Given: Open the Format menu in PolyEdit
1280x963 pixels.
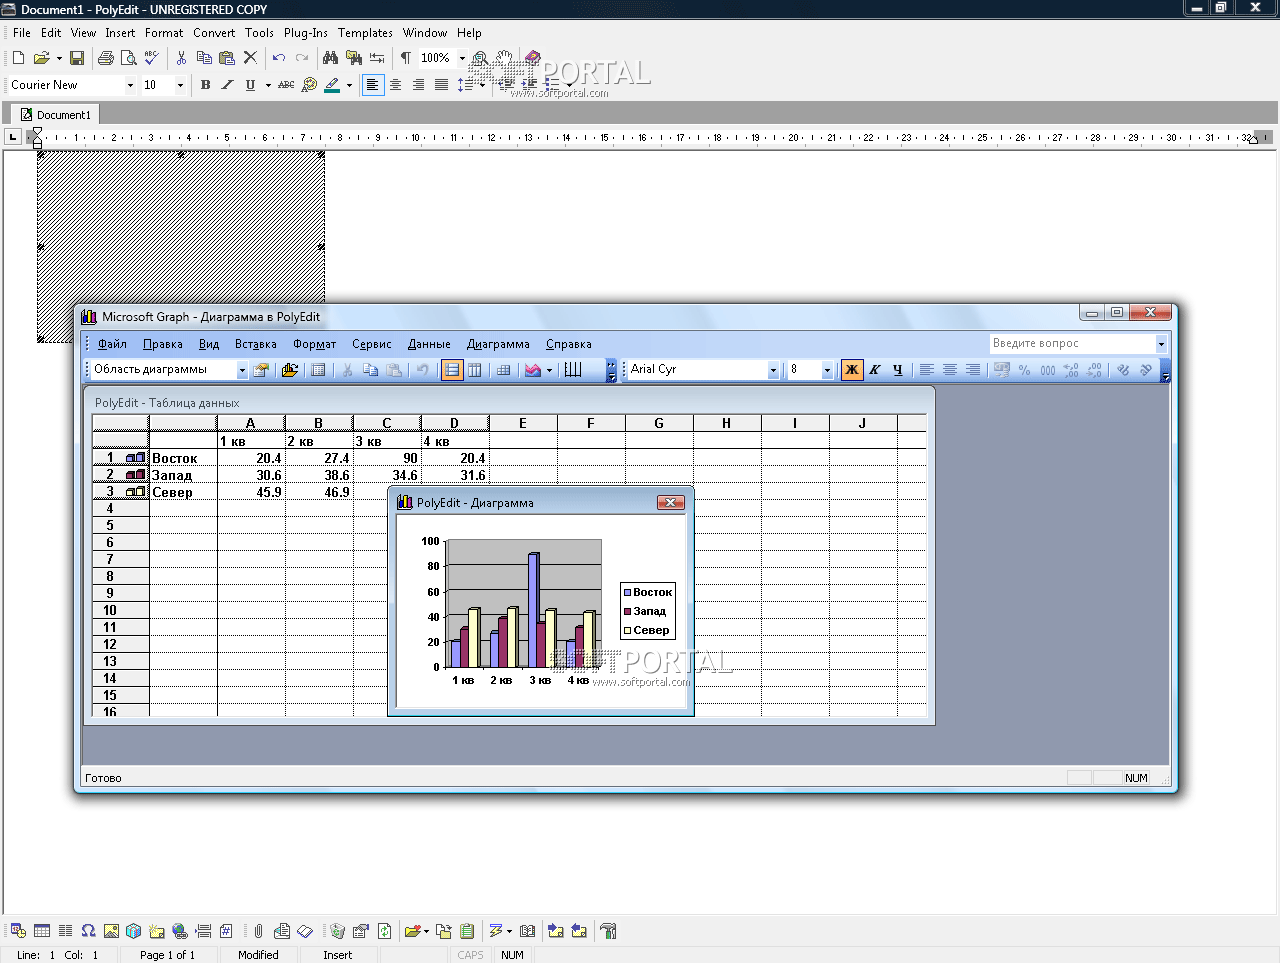Looking at the screenshot, I should click(164, 33).
